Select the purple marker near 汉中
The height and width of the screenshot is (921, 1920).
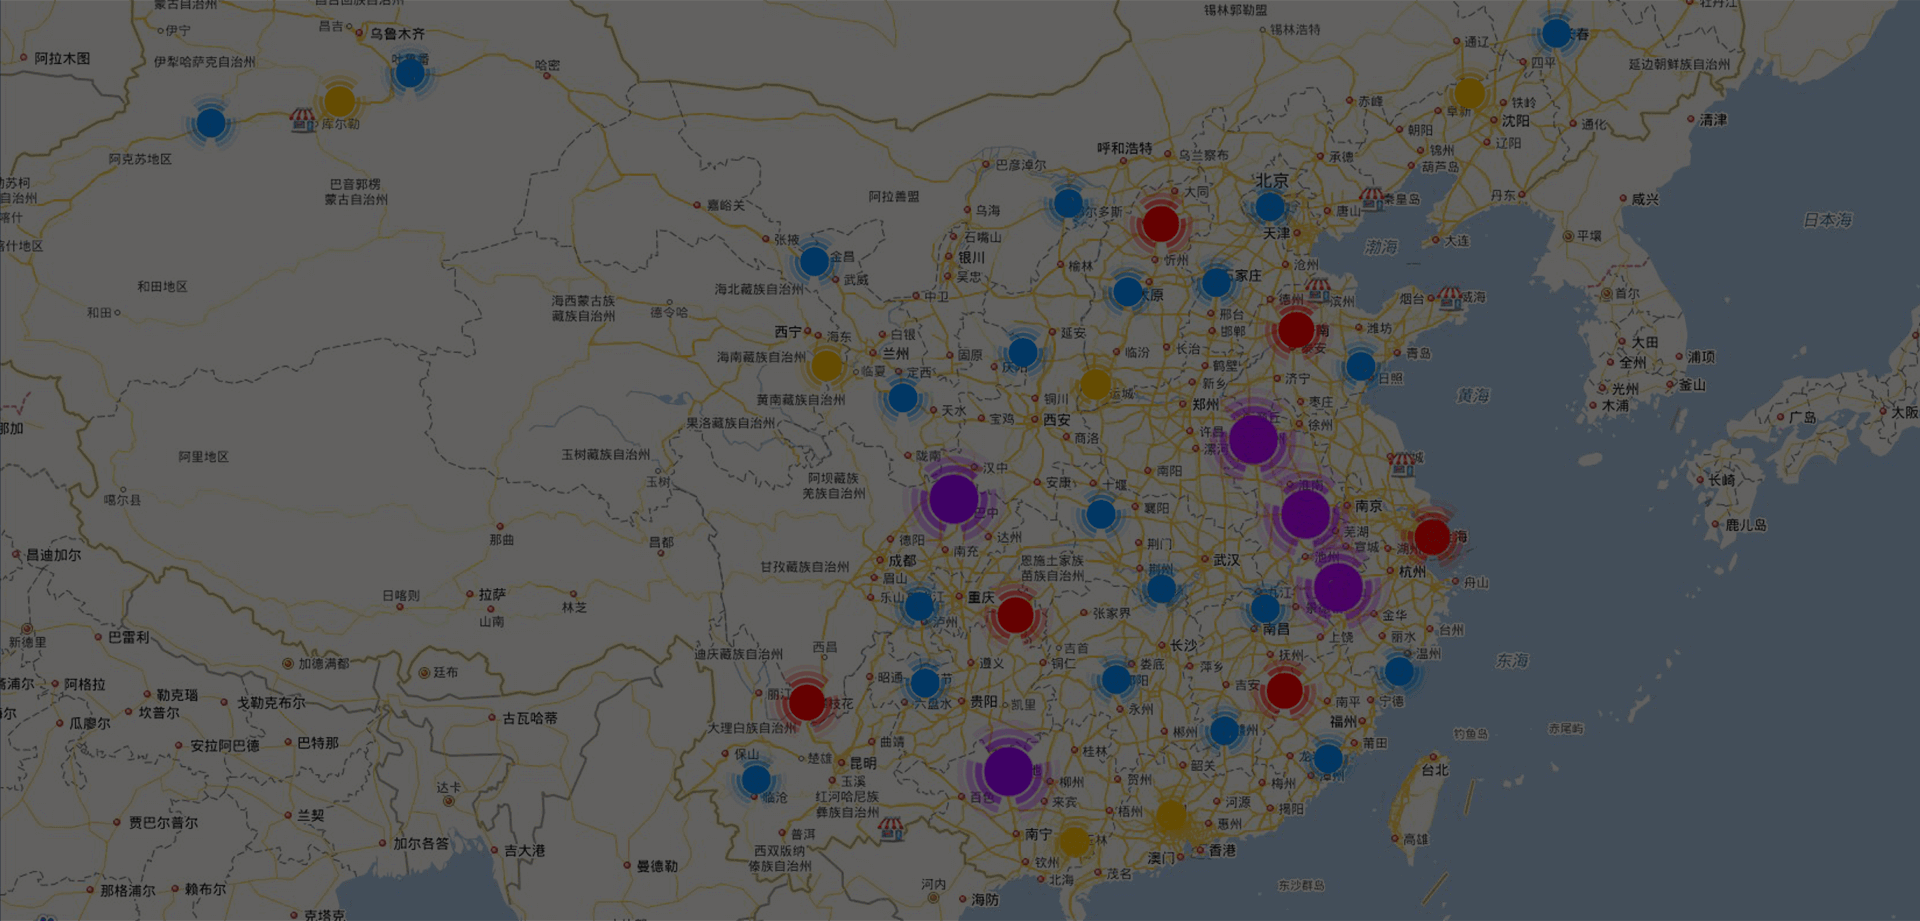coord(953,498)
